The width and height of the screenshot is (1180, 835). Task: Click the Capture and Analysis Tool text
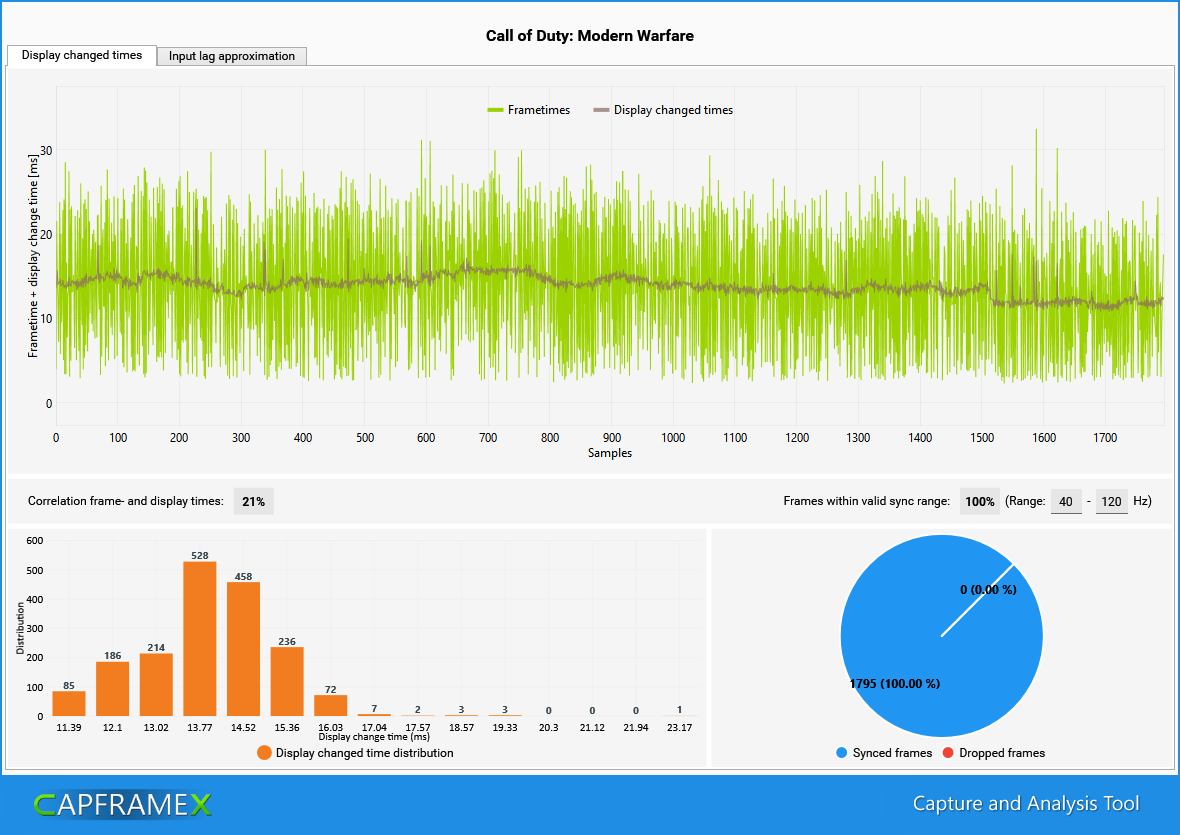point(1026,803)
